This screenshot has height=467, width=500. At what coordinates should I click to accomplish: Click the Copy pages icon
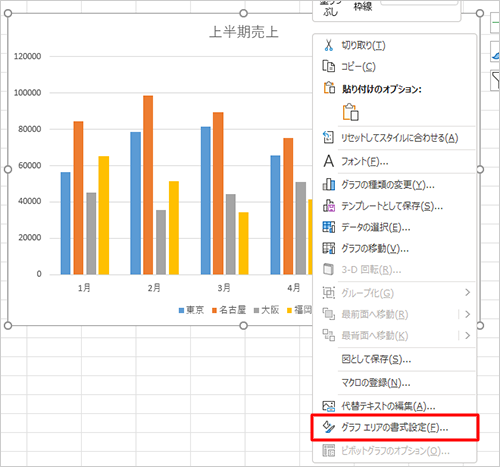(328, 66)
